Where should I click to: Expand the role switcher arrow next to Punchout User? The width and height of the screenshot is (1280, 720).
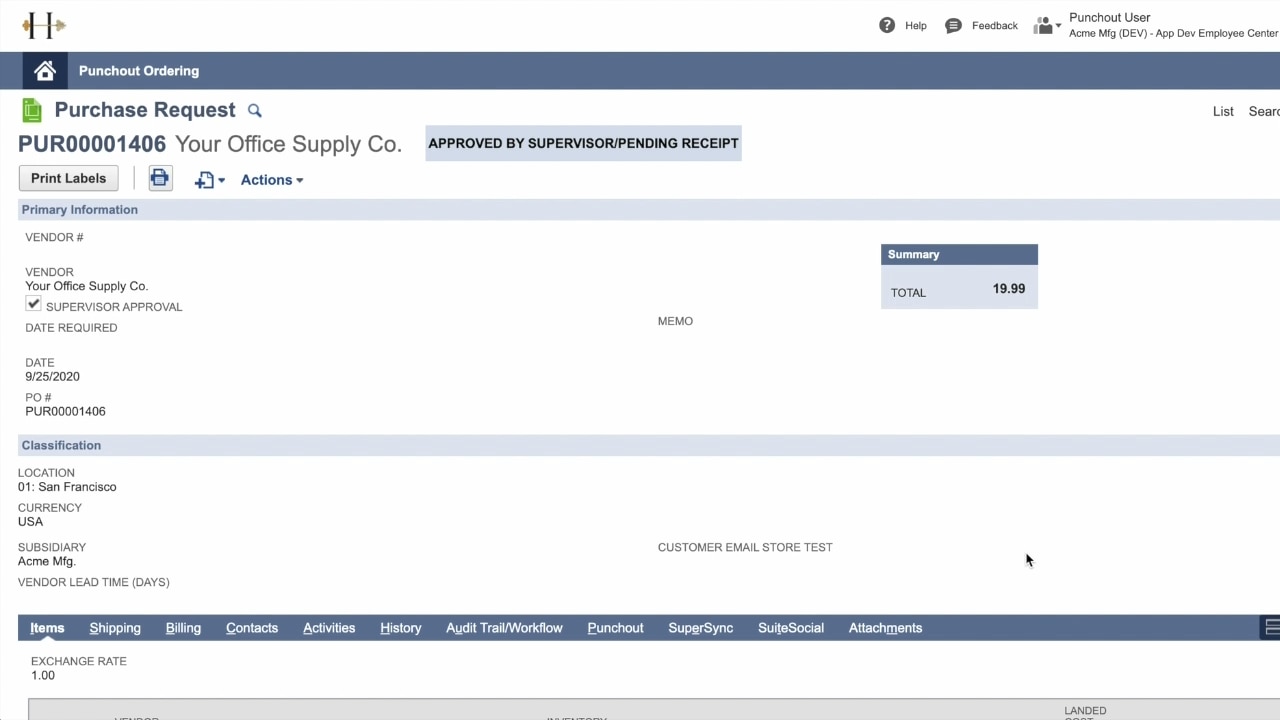coord(1059,25)
